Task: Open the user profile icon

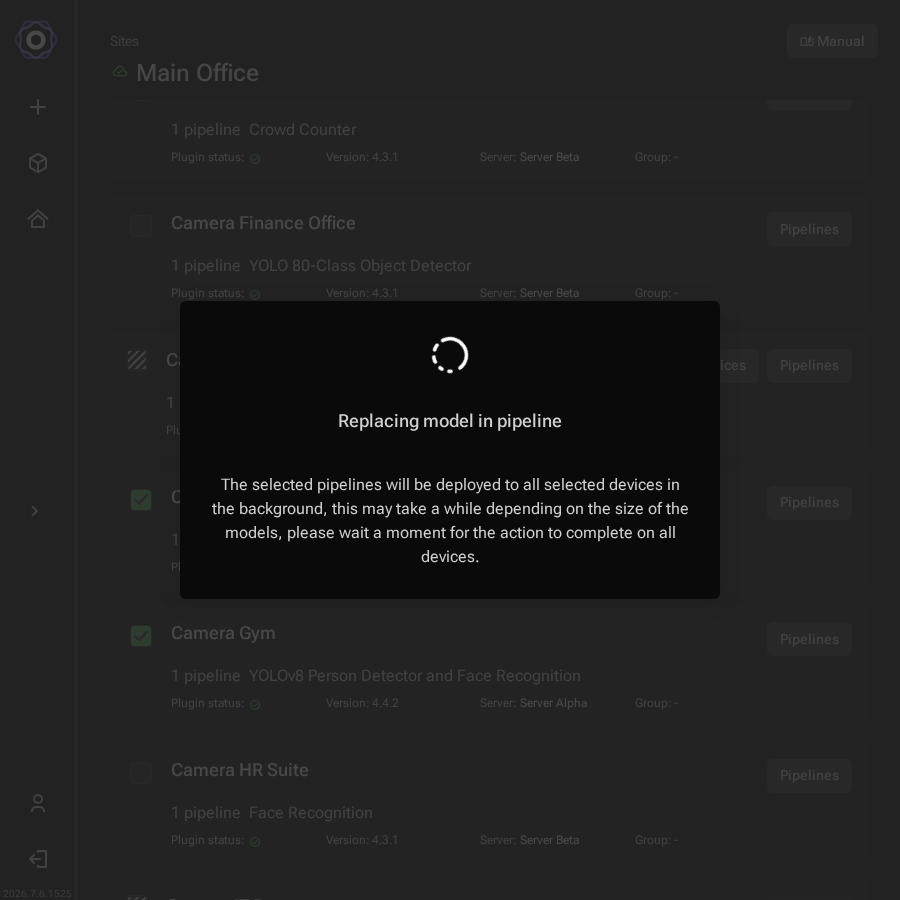Action: click(x=38, y=803)
